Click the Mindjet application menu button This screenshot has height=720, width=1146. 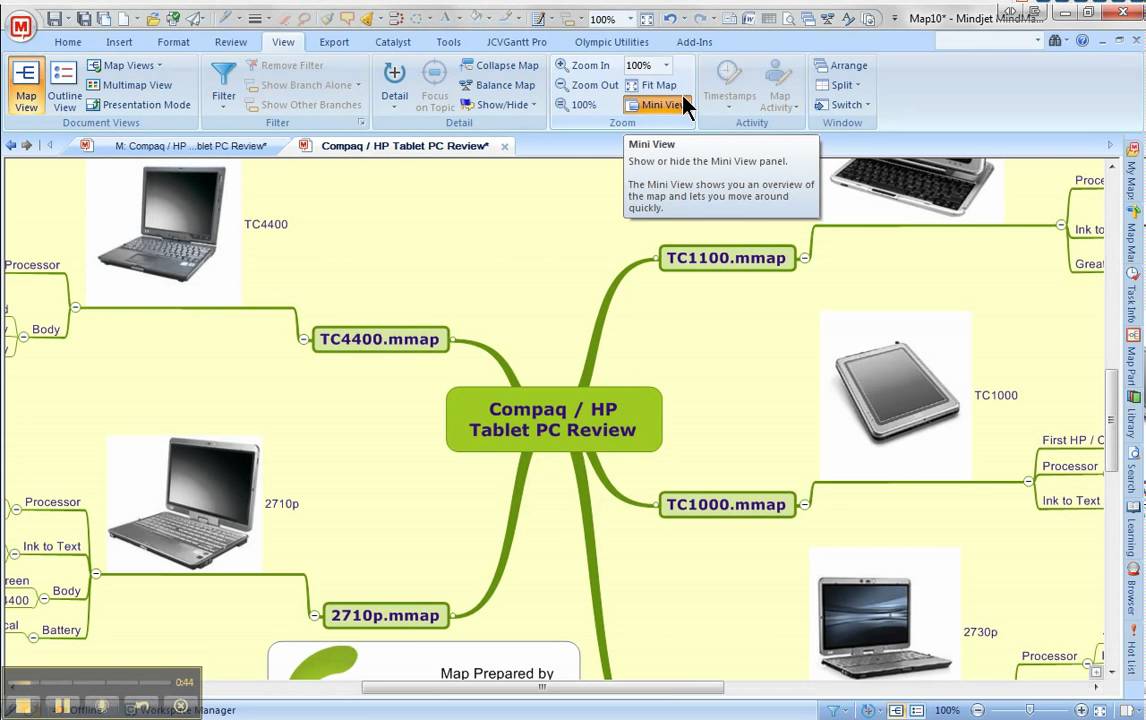click(x=21, y=28)
